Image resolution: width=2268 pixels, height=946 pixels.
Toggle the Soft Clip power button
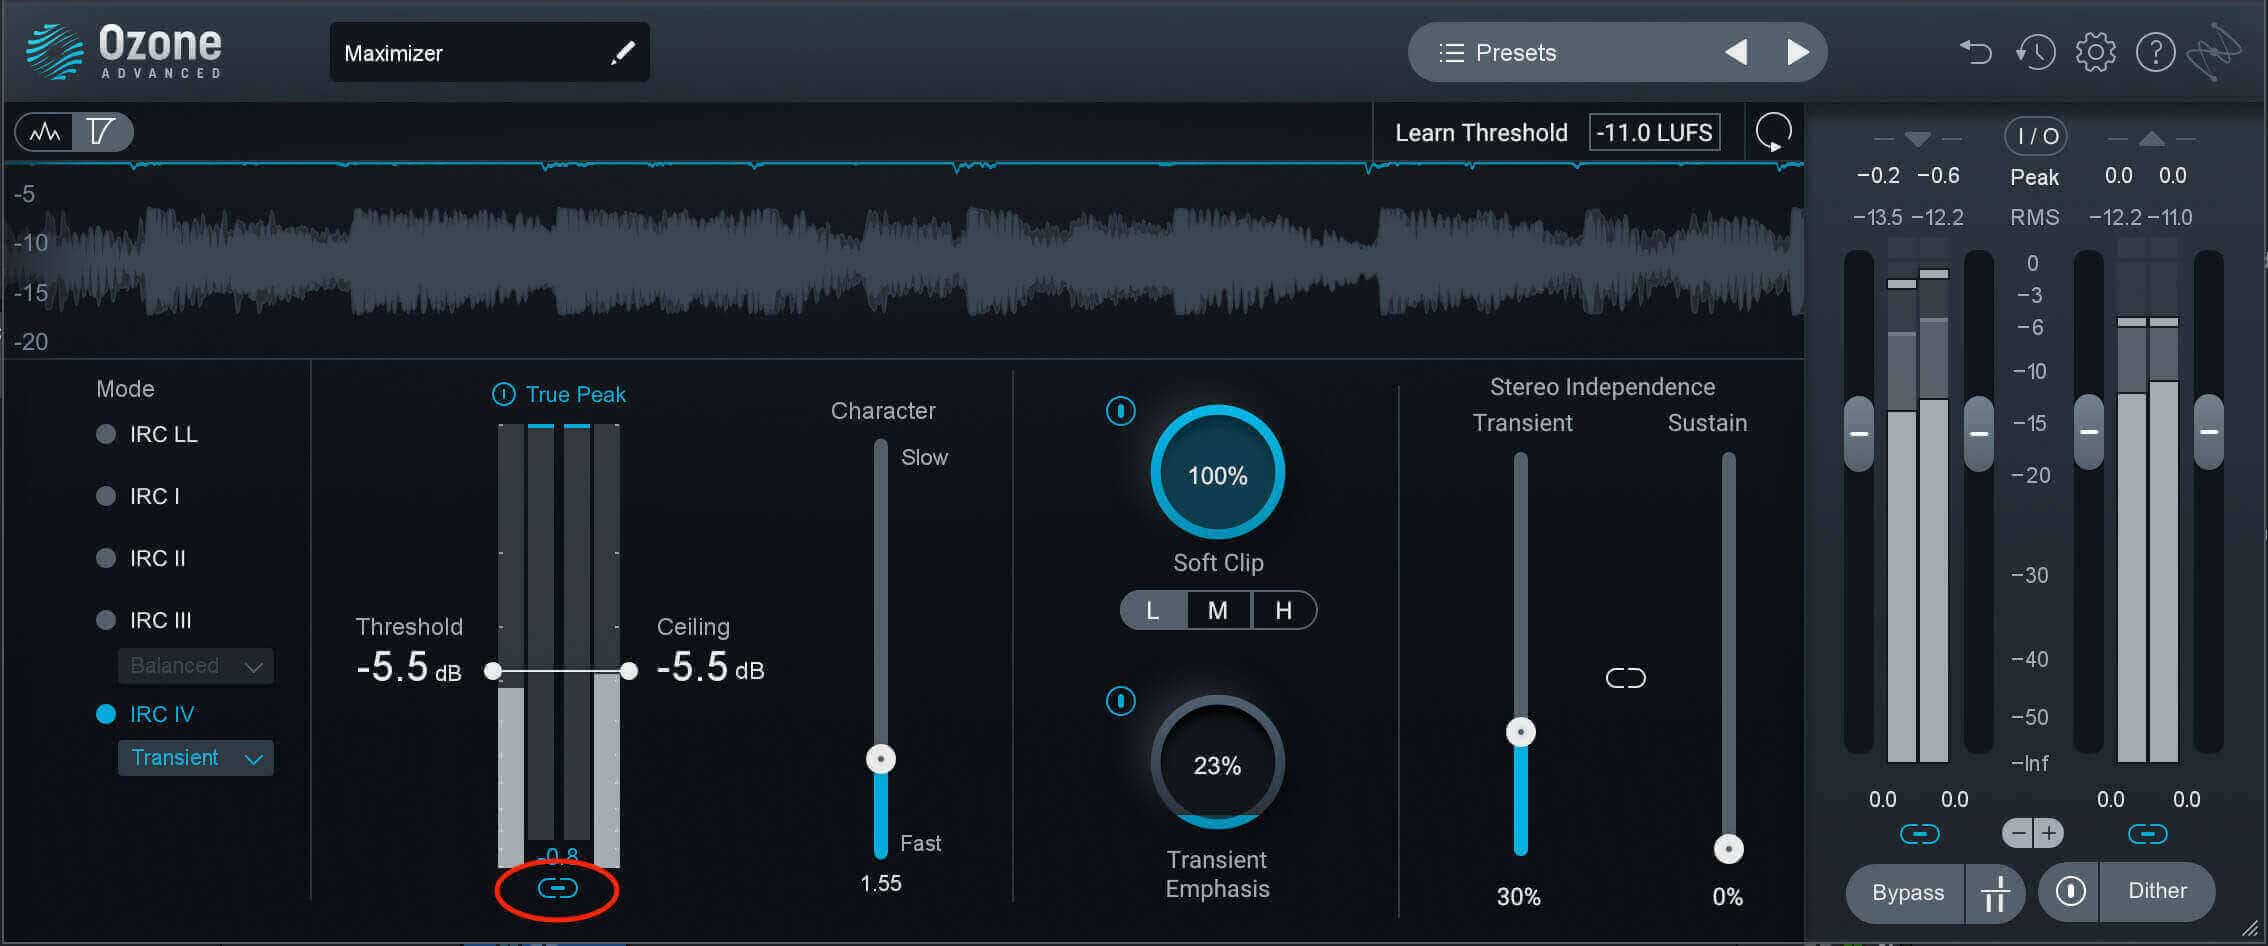click(1120, 411)
